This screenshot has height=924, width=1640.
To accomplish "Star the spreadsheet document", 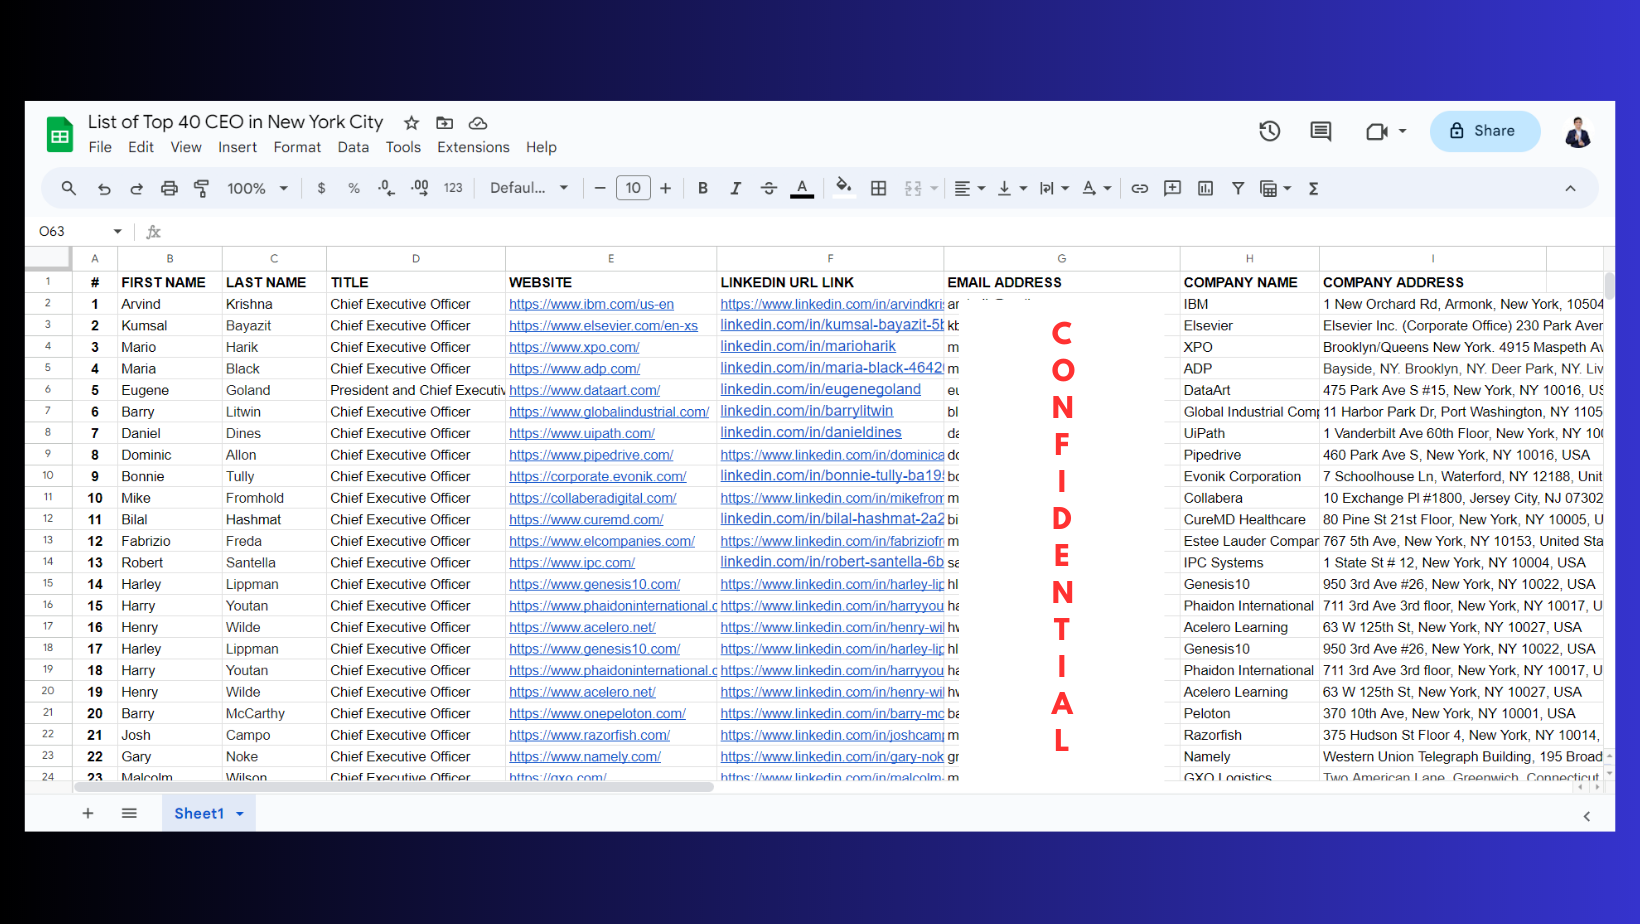I will pos(411,123).
